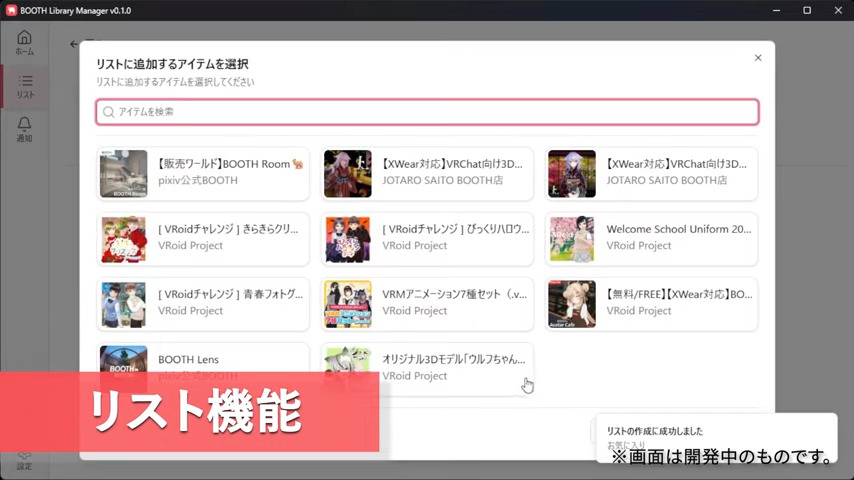Choose Welcome School Uniform item

pyautogui.click(x=651, y=238)
